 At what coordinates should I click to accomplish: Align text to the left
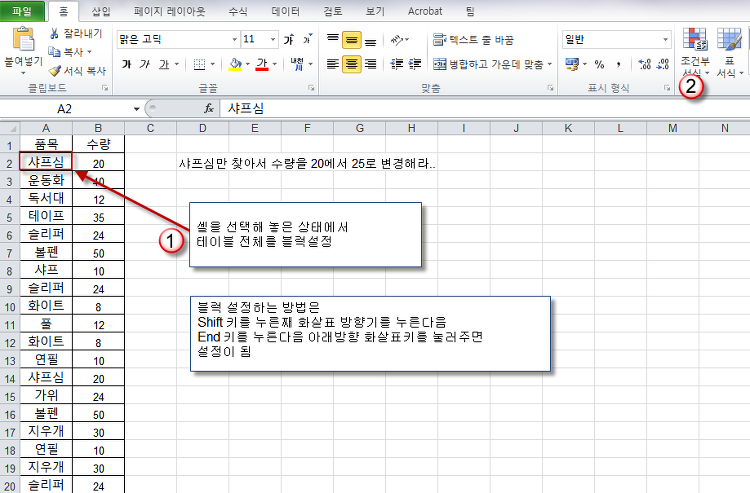[x=332, y=64]
